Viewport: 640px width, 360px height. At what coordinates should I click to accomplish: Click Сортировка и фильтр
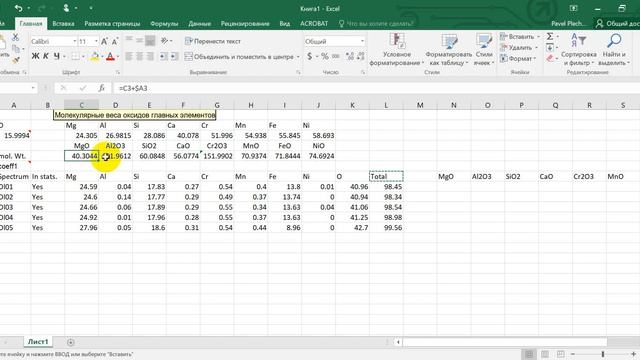578,50
